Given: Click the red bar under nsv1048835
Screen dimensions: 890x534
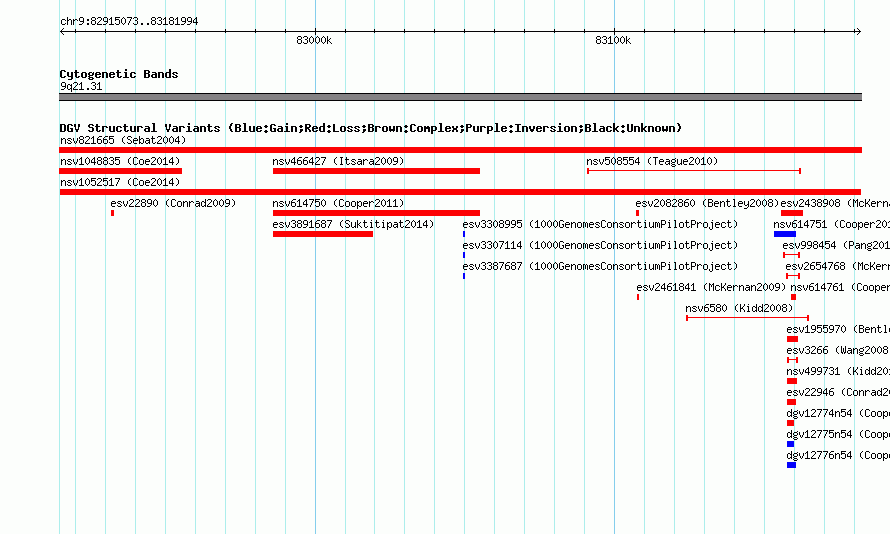Looking at the screenshot, I should [120, 171].
